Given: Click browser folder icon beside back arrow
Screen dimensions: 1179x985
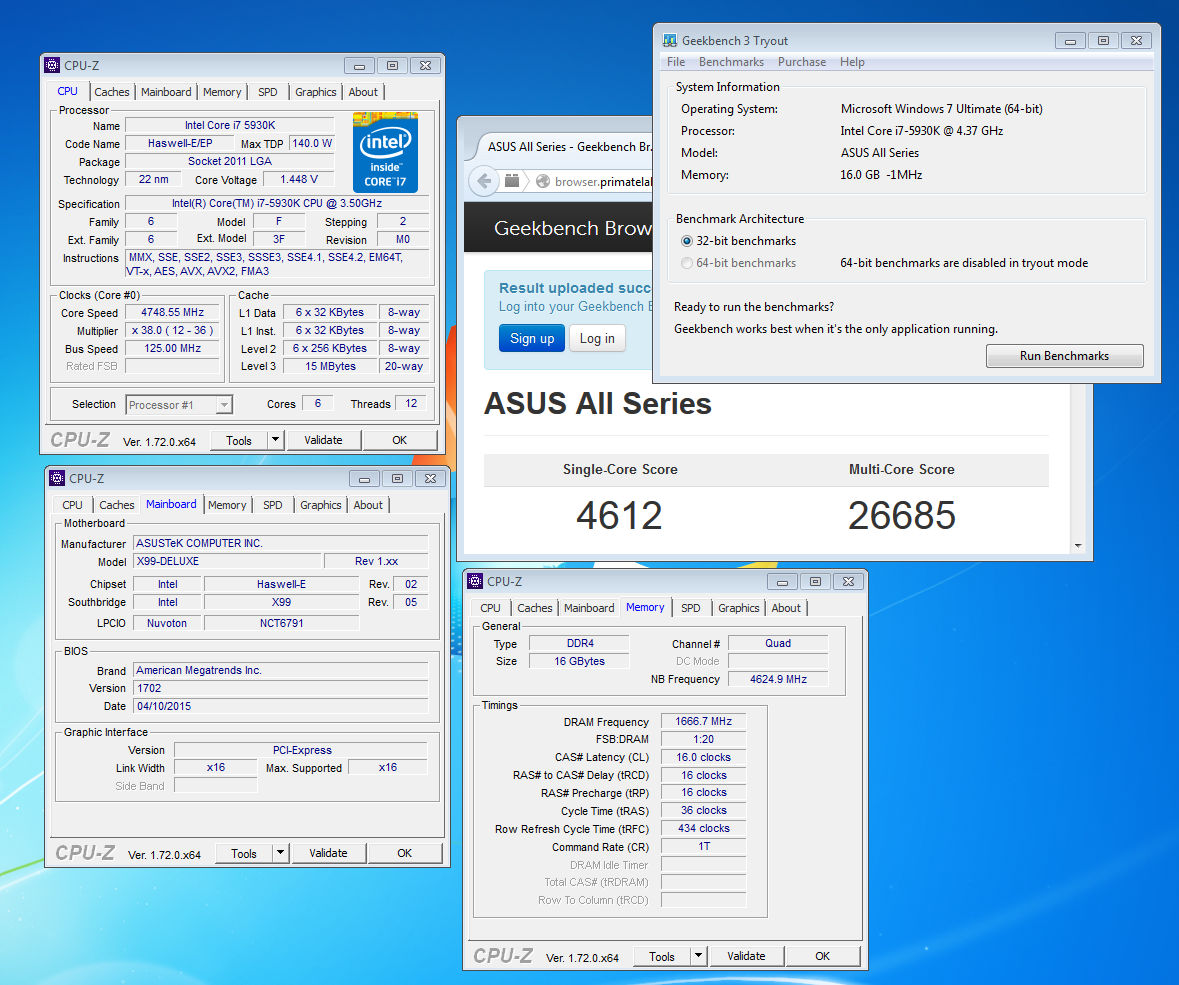Looking at the screenshot, I should [x=512, y=180].
